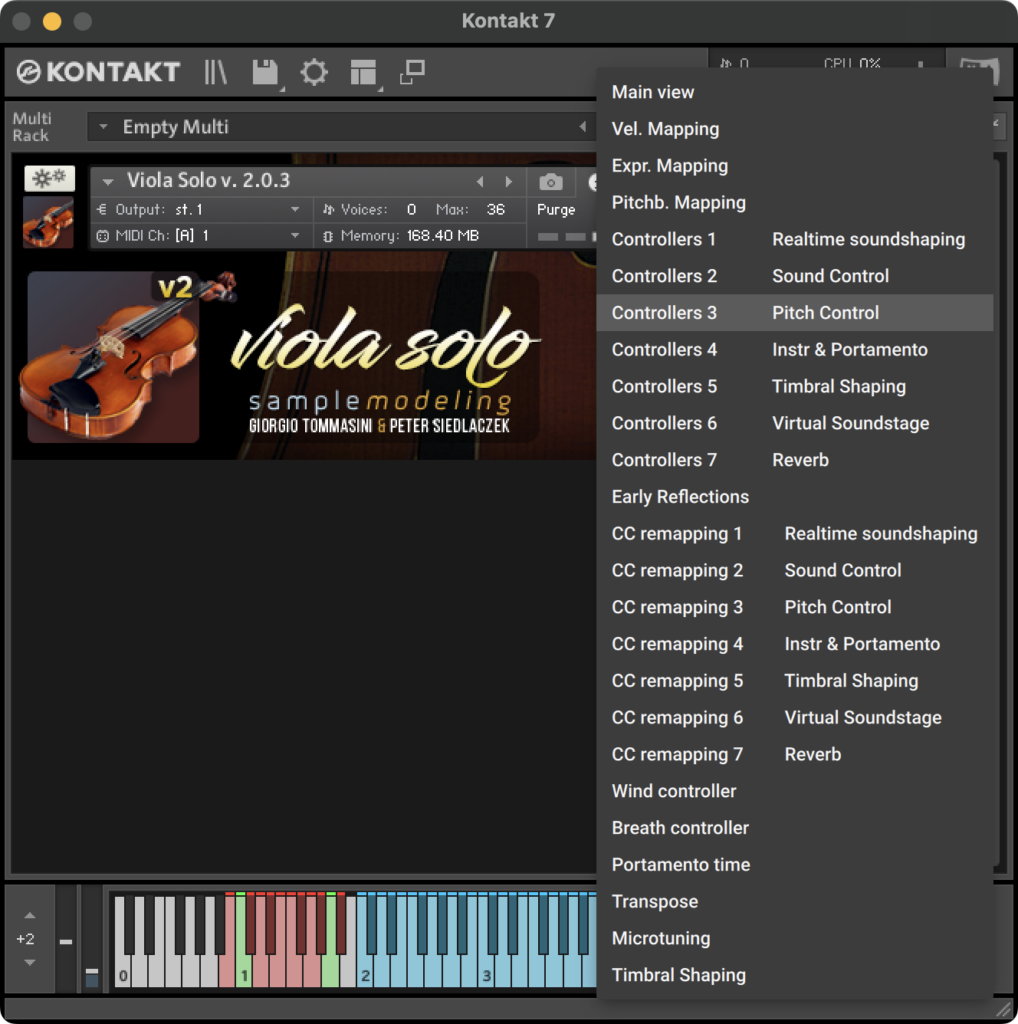The image size is (1018, 1024).
Task: Select Main view menu entry
Action: [x=795, y=92]
